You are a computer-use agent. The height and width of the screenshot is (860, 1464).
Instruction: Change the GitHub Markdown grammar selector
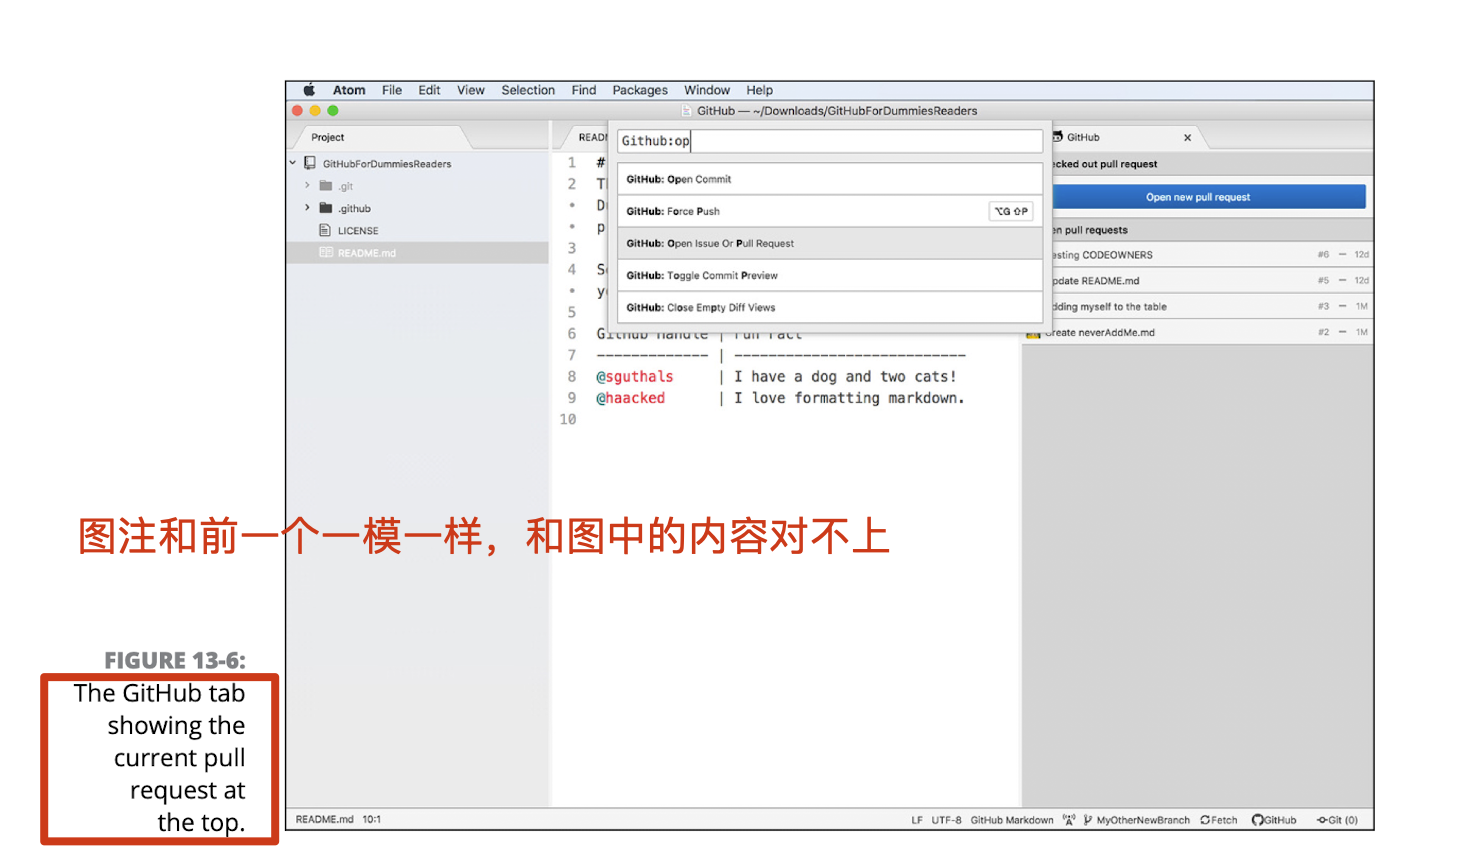pos(1011,820)
